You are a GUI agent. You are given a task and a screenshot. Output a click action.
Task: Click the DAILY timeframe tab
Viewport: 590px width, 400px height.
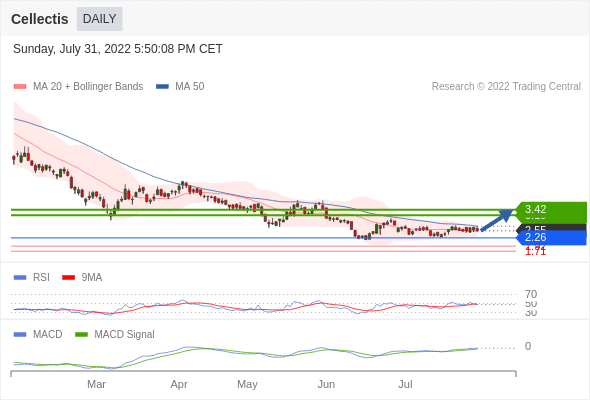[x=99, y=19]
